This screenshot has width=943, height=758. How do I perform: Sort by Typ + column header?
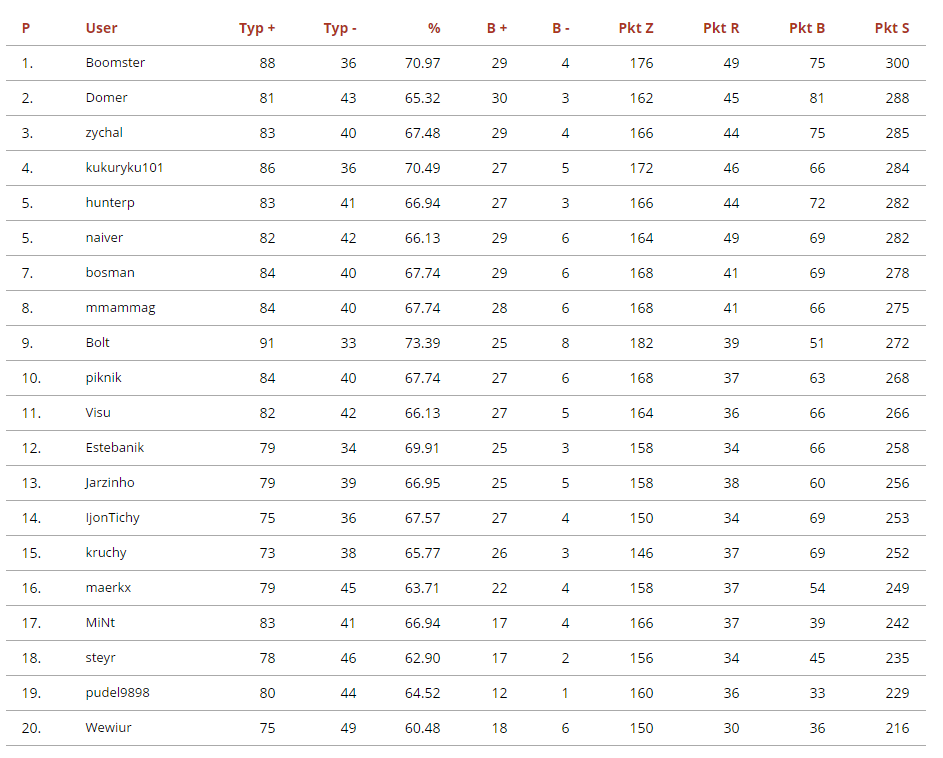(x=256, y=28)
